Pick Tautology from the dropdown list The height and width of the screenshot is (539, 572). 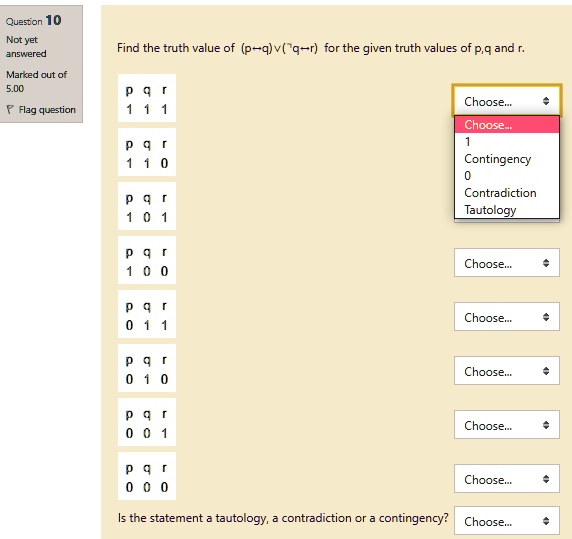tap(506, 210)
